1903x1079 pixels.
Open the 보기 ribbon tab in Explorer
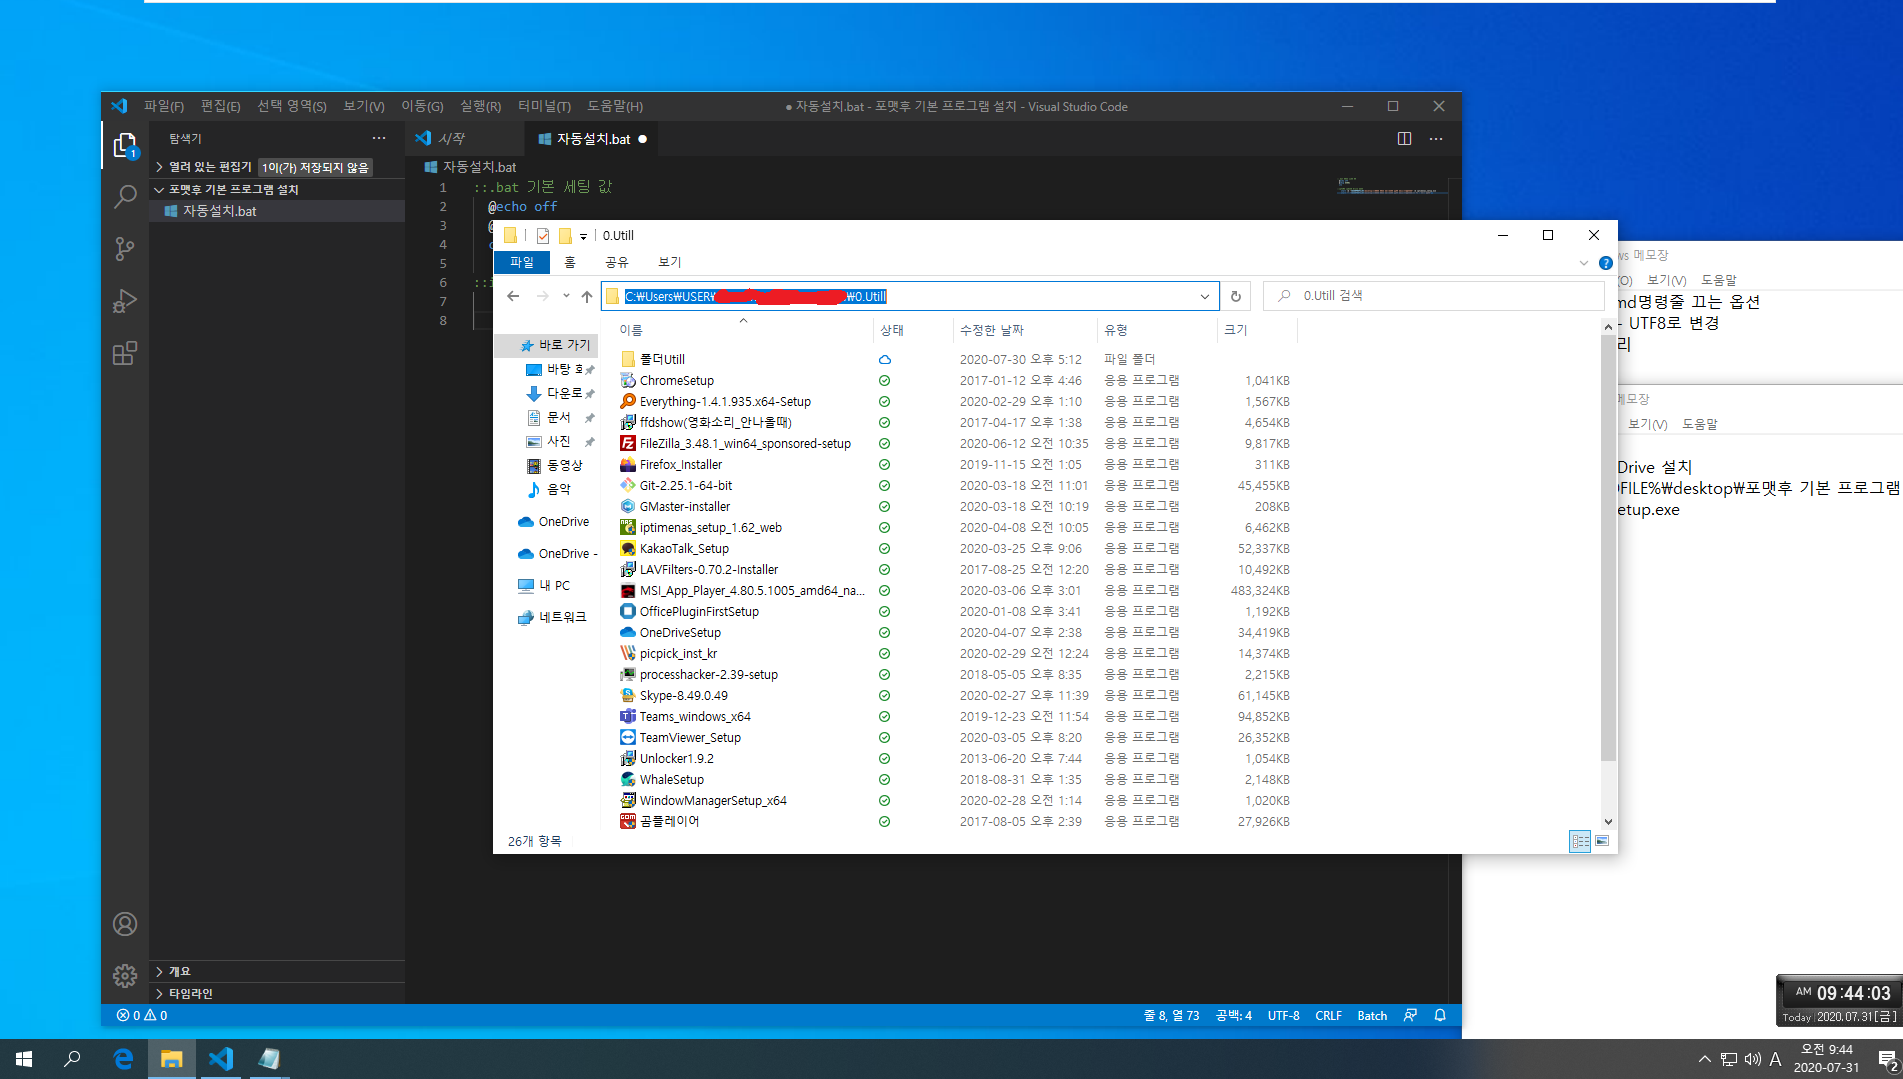click(670, 262)
